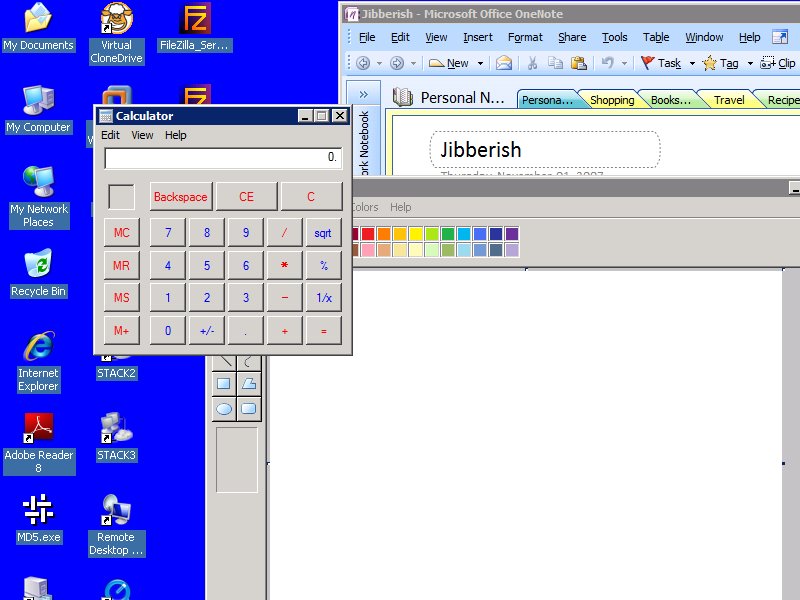Image resolution: width=800 pixels, height=600 pixels.
Task: Click the Forward arrow icon in OneNote
Action: click(x=396, y=63)
